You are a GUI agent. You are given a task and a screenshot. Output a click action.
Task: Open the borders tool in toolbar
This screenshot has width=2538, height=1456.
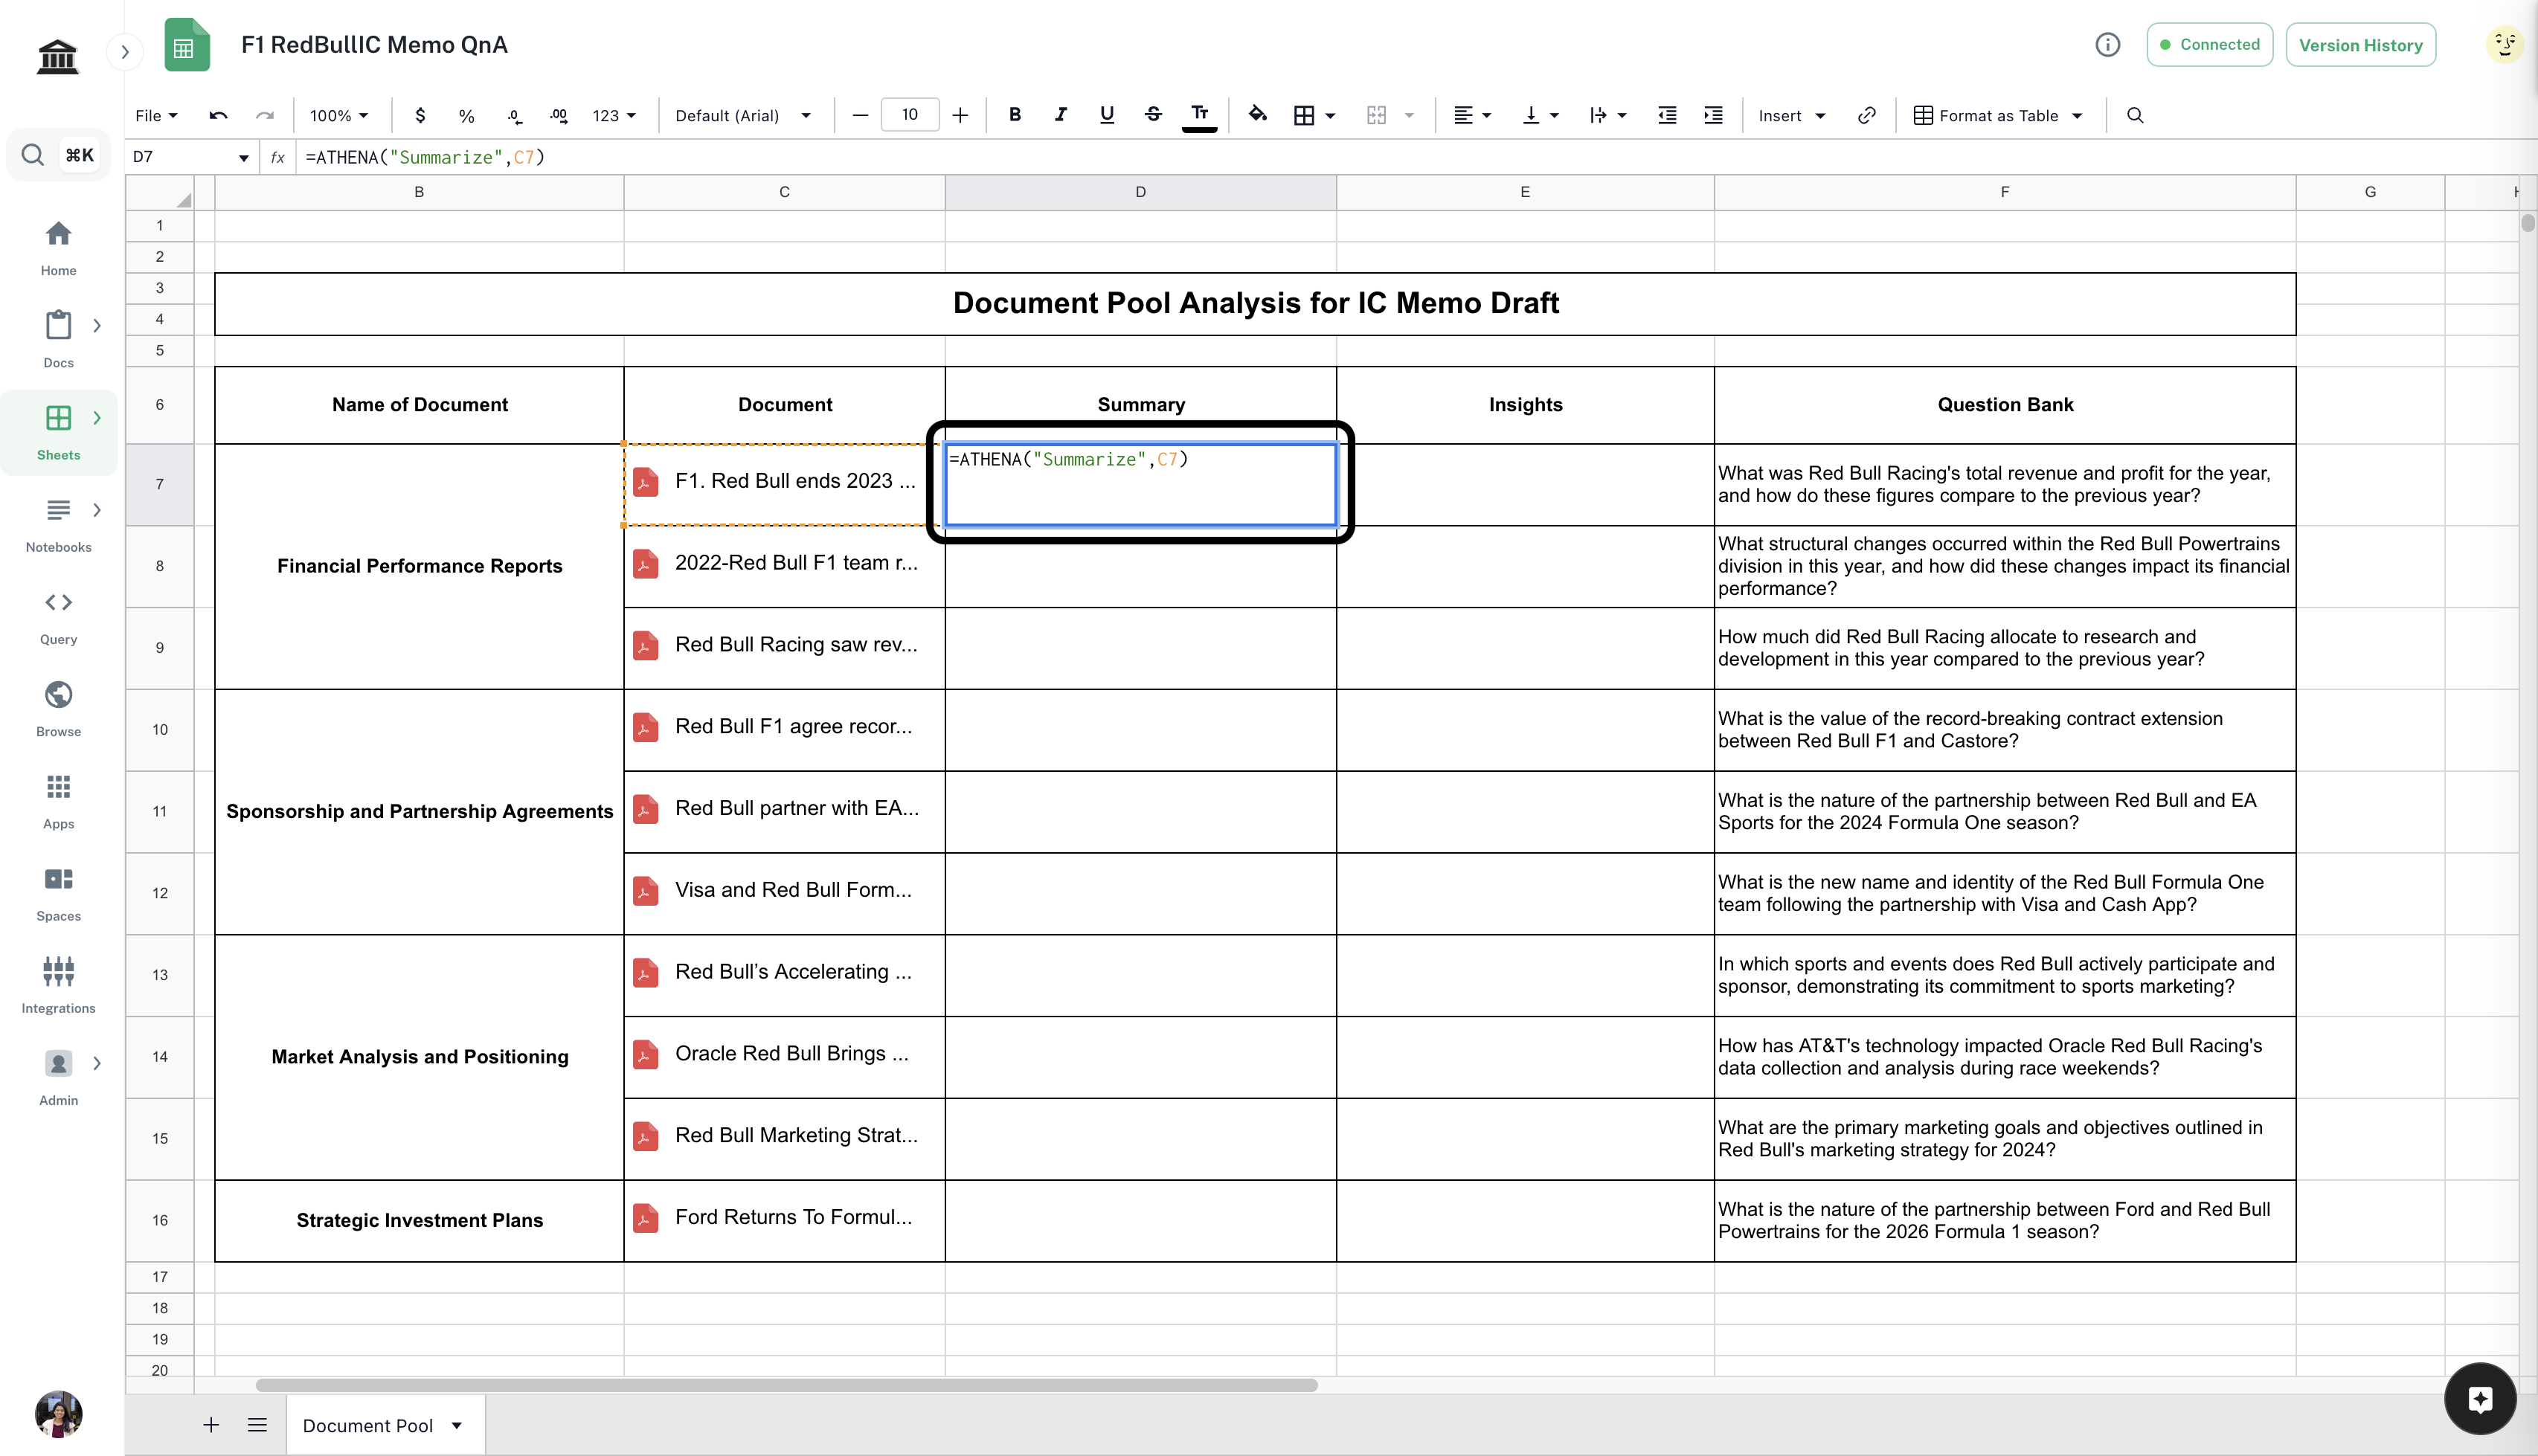[1304, 116]
